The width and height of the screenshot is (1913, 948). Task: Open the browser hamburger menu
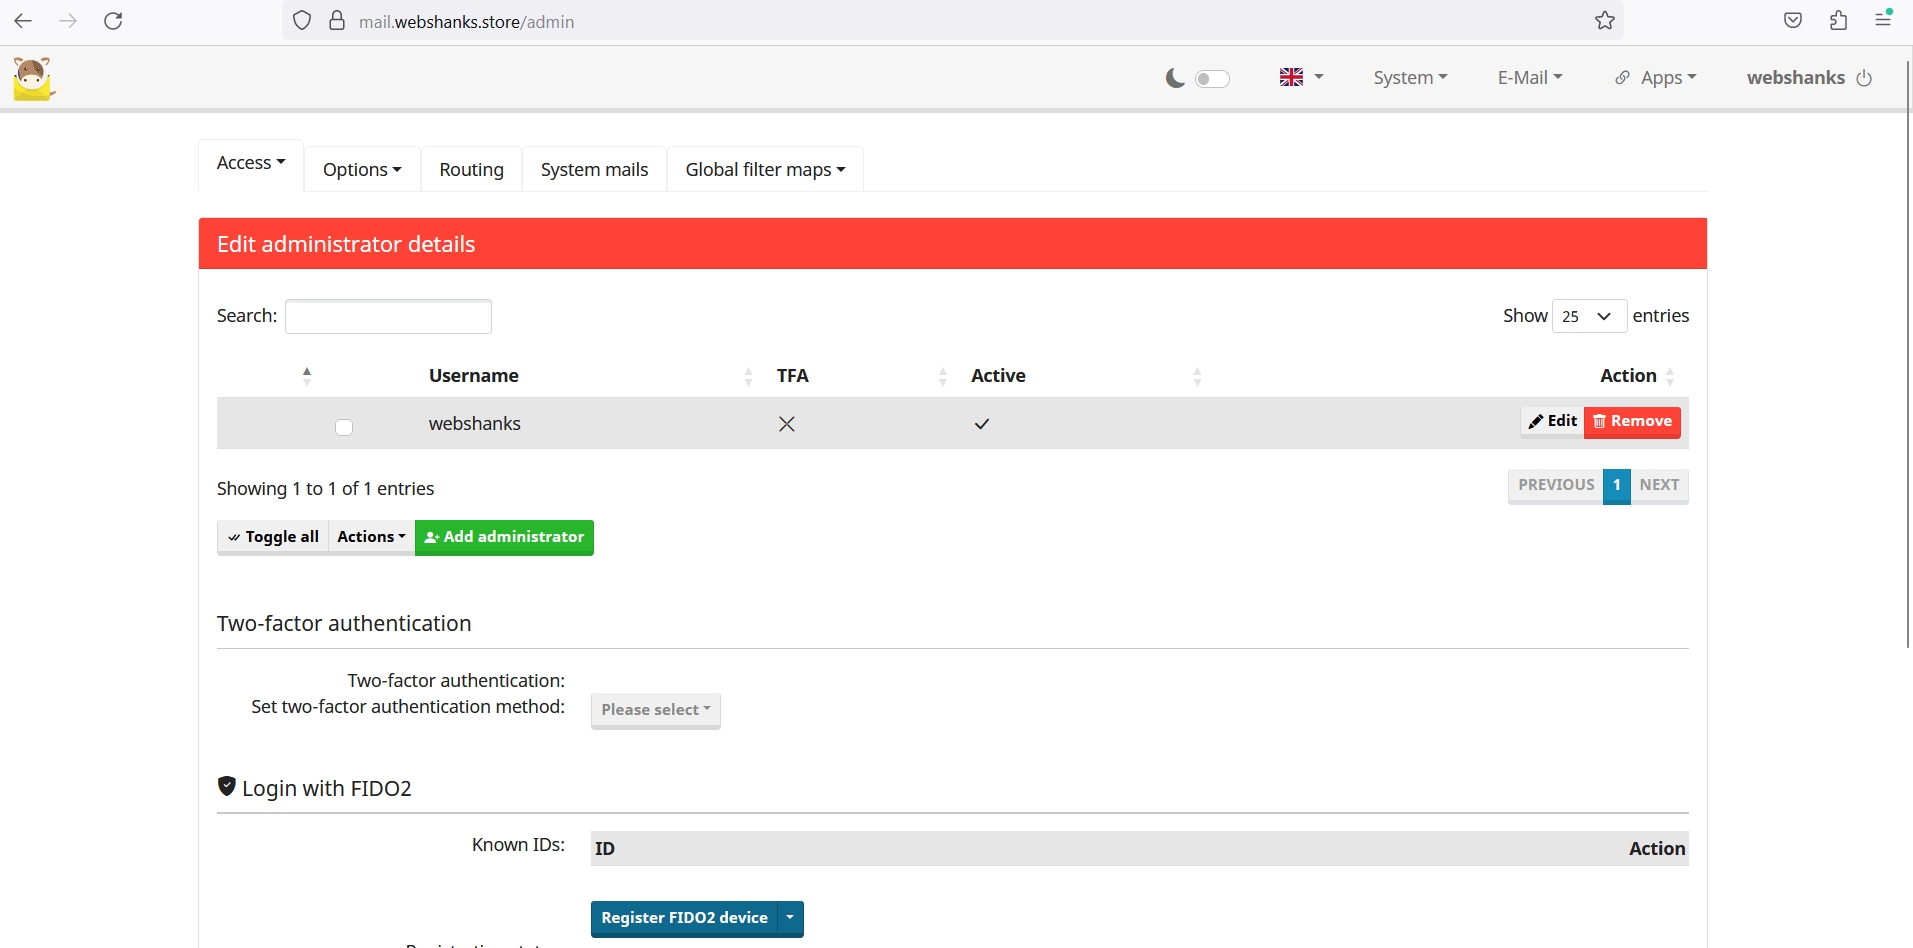[1883, 21]
